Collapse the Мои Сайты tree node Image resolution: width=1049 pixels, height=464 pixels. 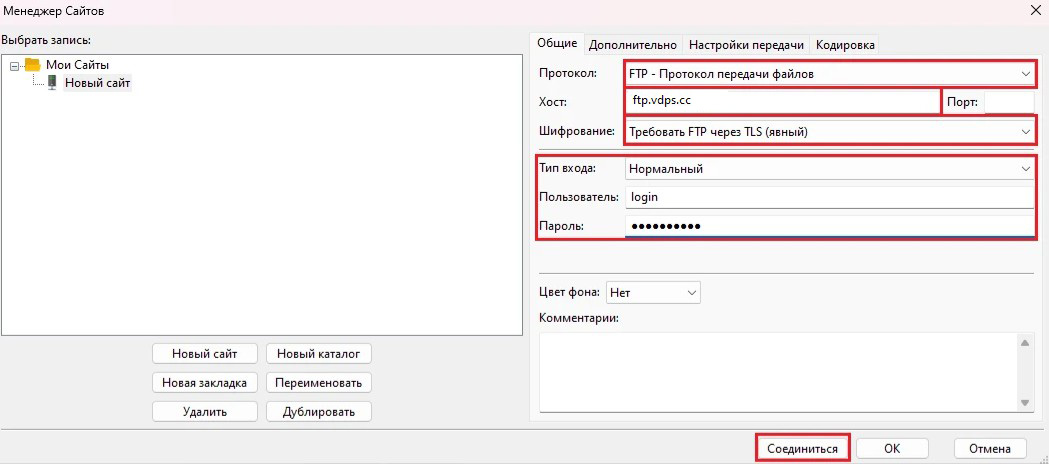coord(14,65)
